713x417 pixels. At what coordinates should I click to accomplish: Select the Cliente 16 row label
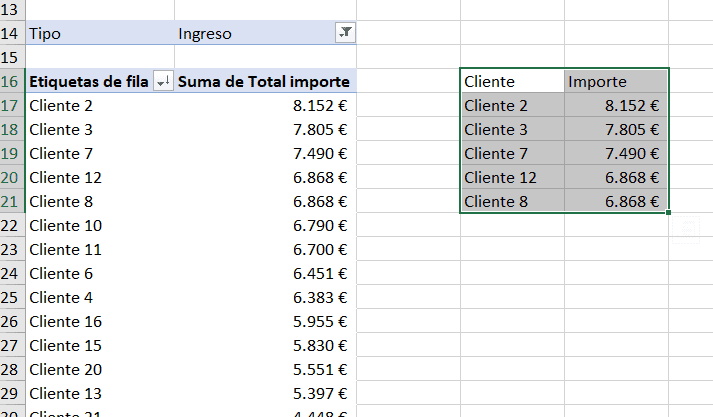100,322
